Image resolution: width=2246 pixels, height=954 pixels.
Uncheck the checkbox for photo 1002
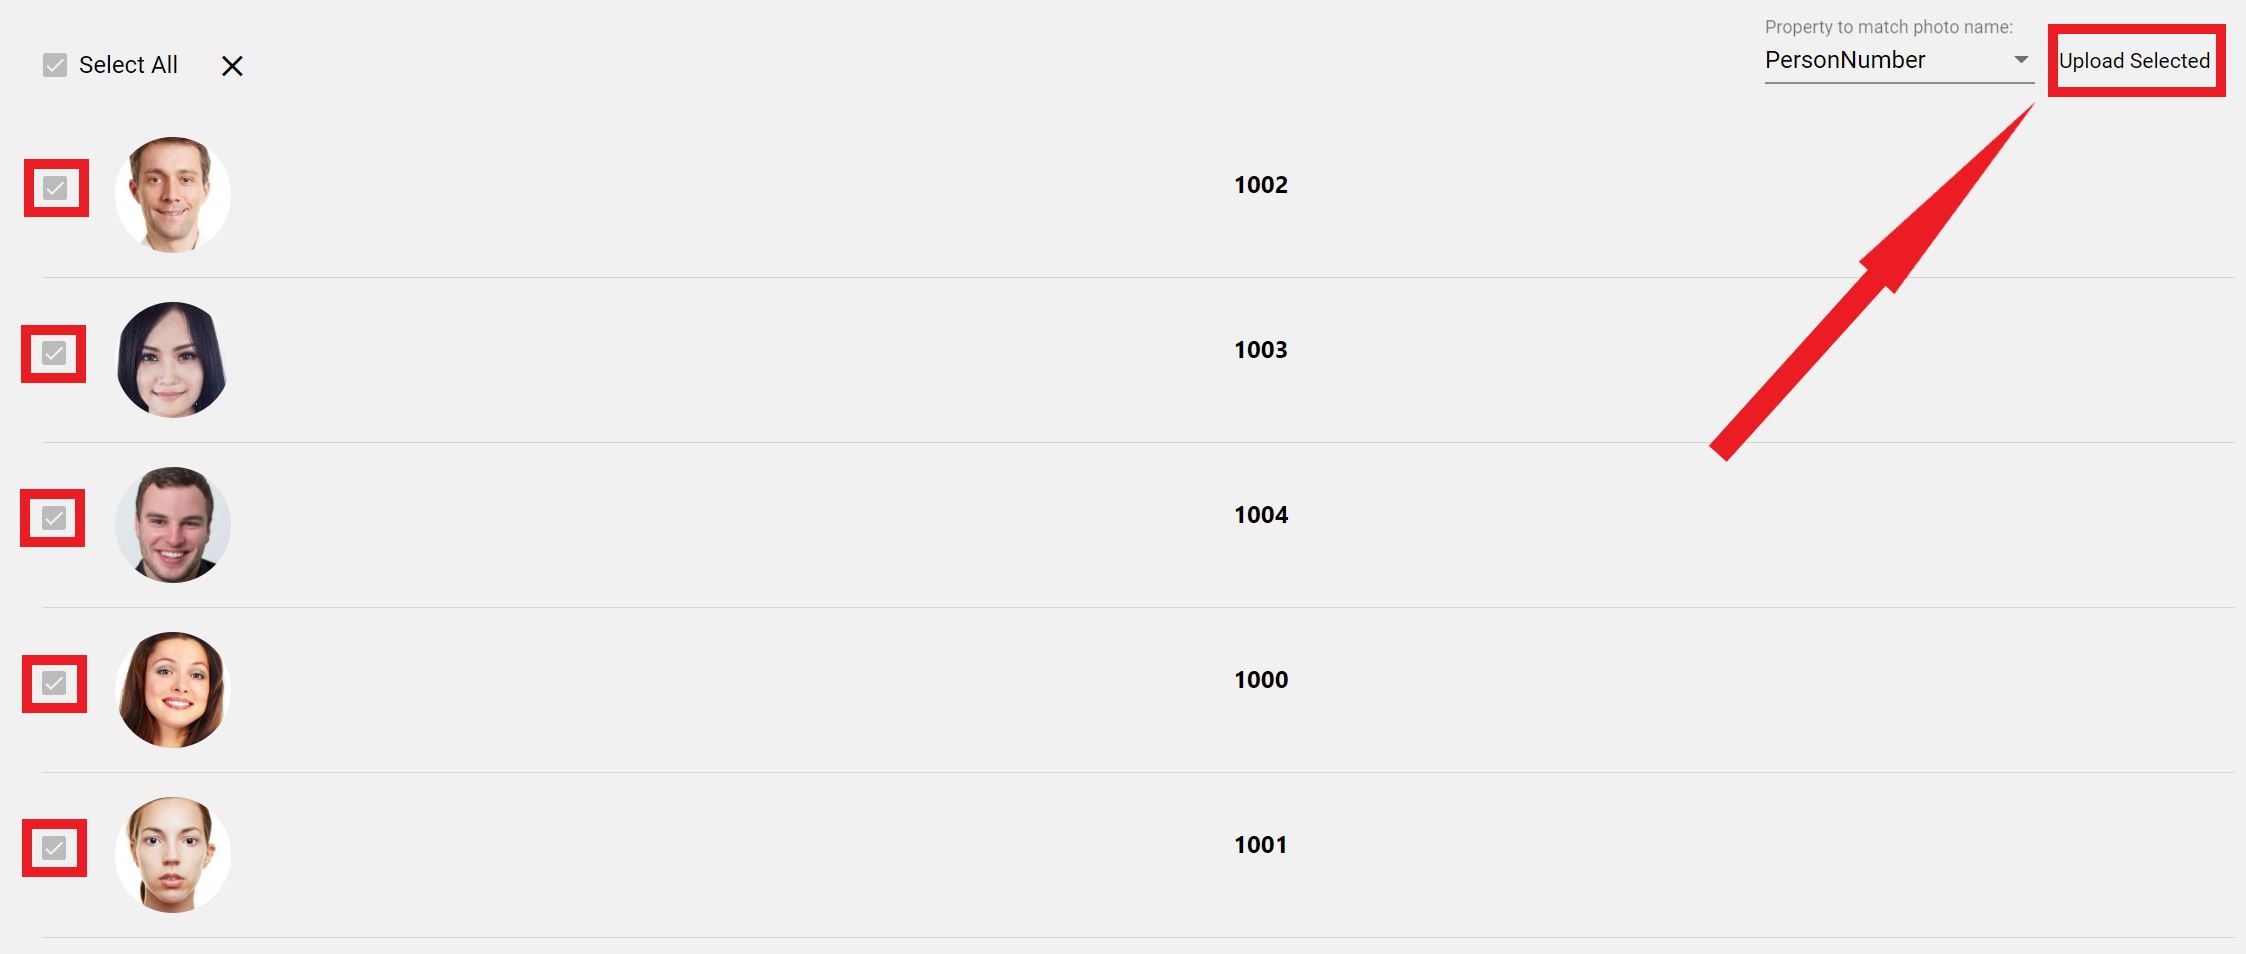tap(55, 188)
